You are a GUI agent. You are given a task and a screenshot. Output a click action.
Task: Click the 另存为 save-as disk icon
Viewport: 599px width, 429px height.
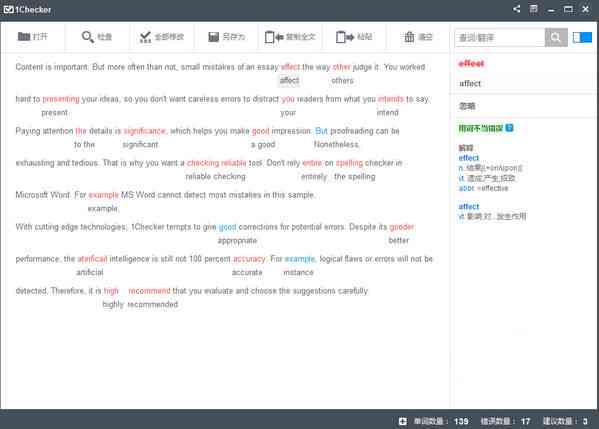213,37
